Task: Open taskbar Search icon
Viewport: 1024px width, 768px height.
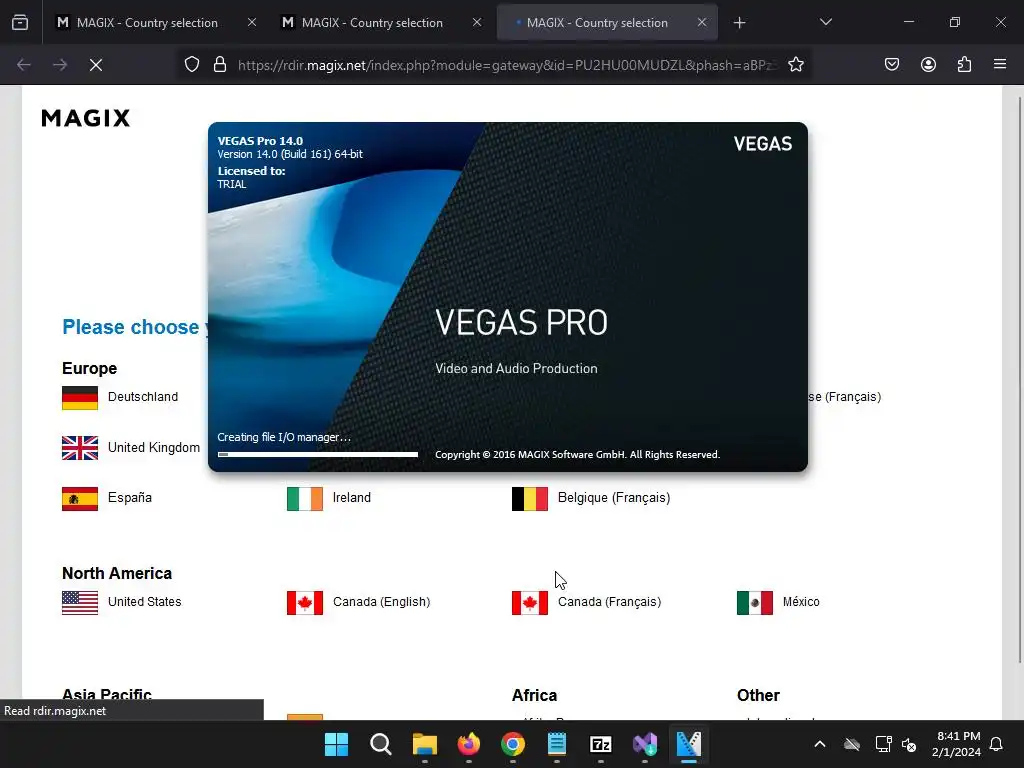Action: click(x=380, y=744)
